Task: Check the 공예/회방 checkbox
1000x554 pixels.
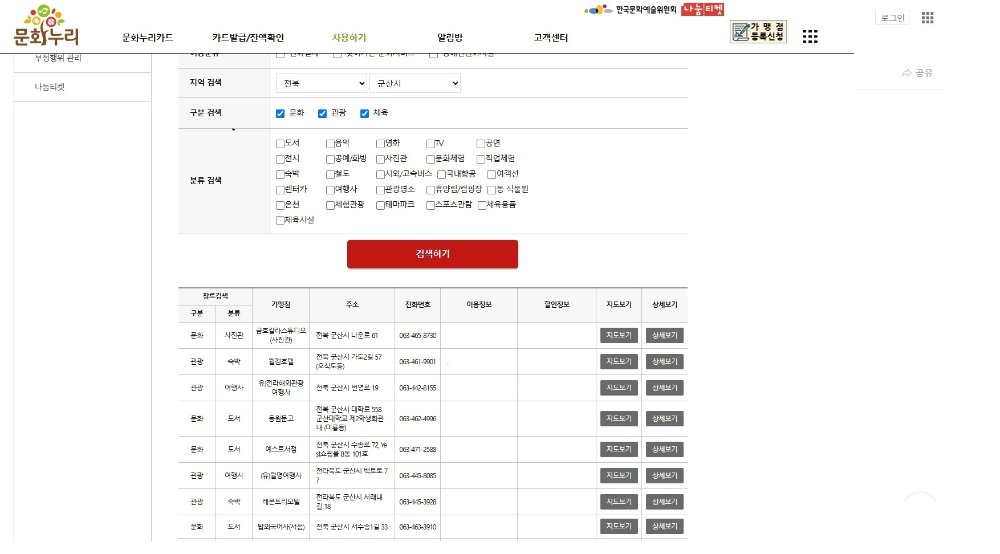Action: coord(330,159)
